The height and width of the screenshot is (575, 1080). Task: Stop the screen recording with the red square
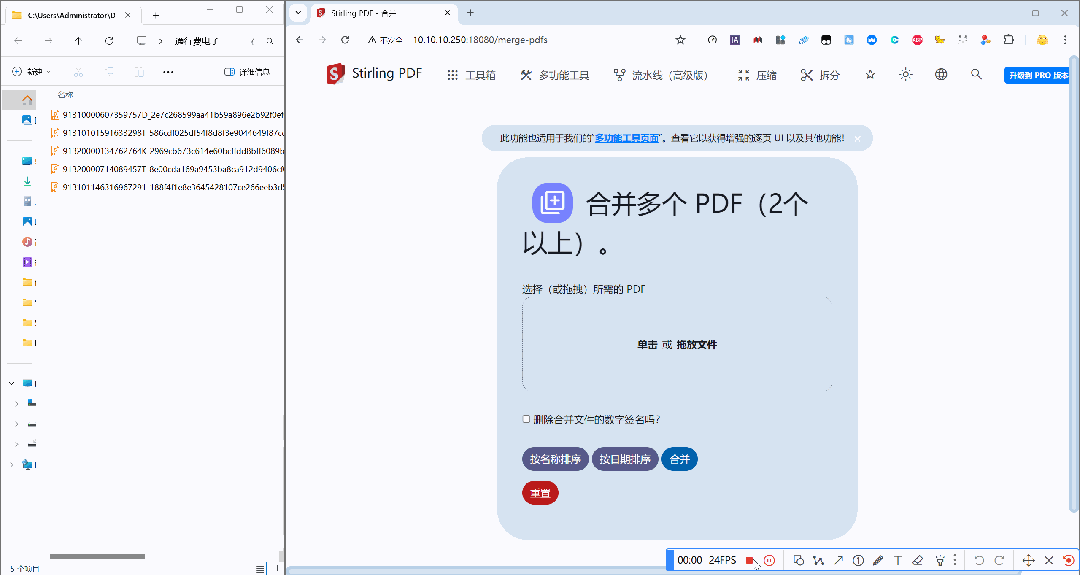(750, 561)
